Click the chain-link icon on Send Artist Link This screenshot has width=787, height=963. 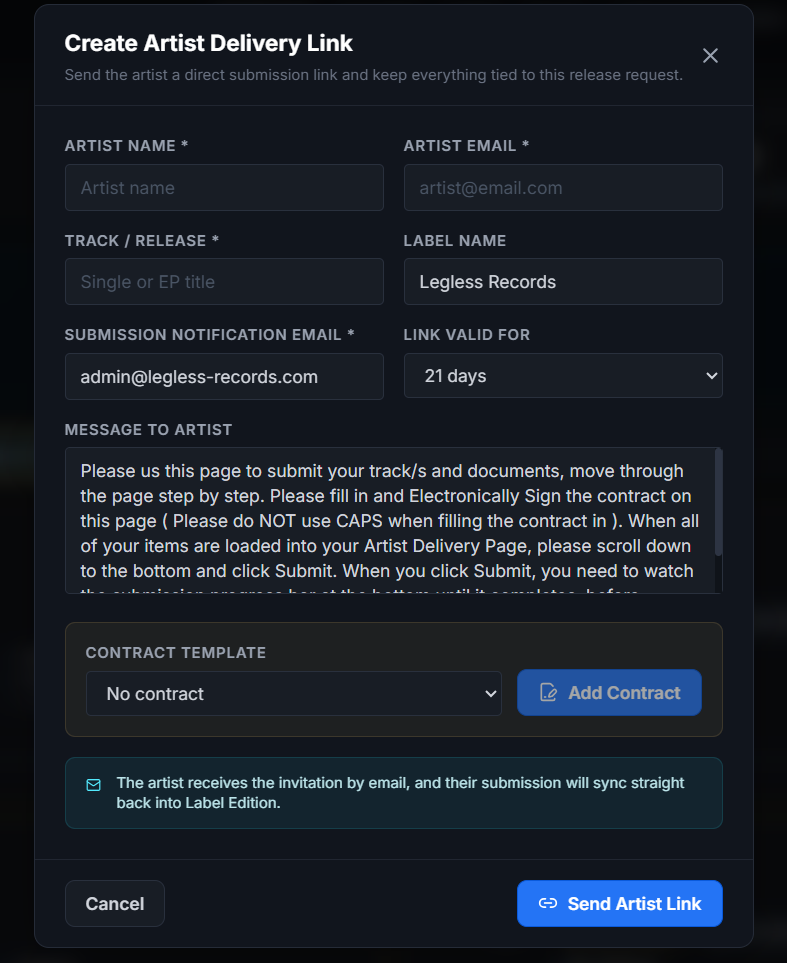pos(548,903)
